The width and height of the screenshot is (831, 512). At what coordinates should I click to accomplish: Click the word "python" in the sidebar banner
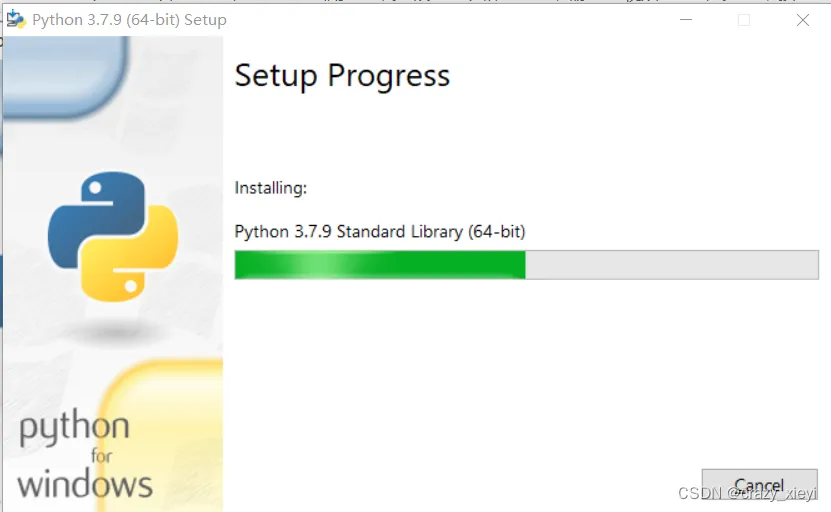pyautogui.click(x=75, y=430)
